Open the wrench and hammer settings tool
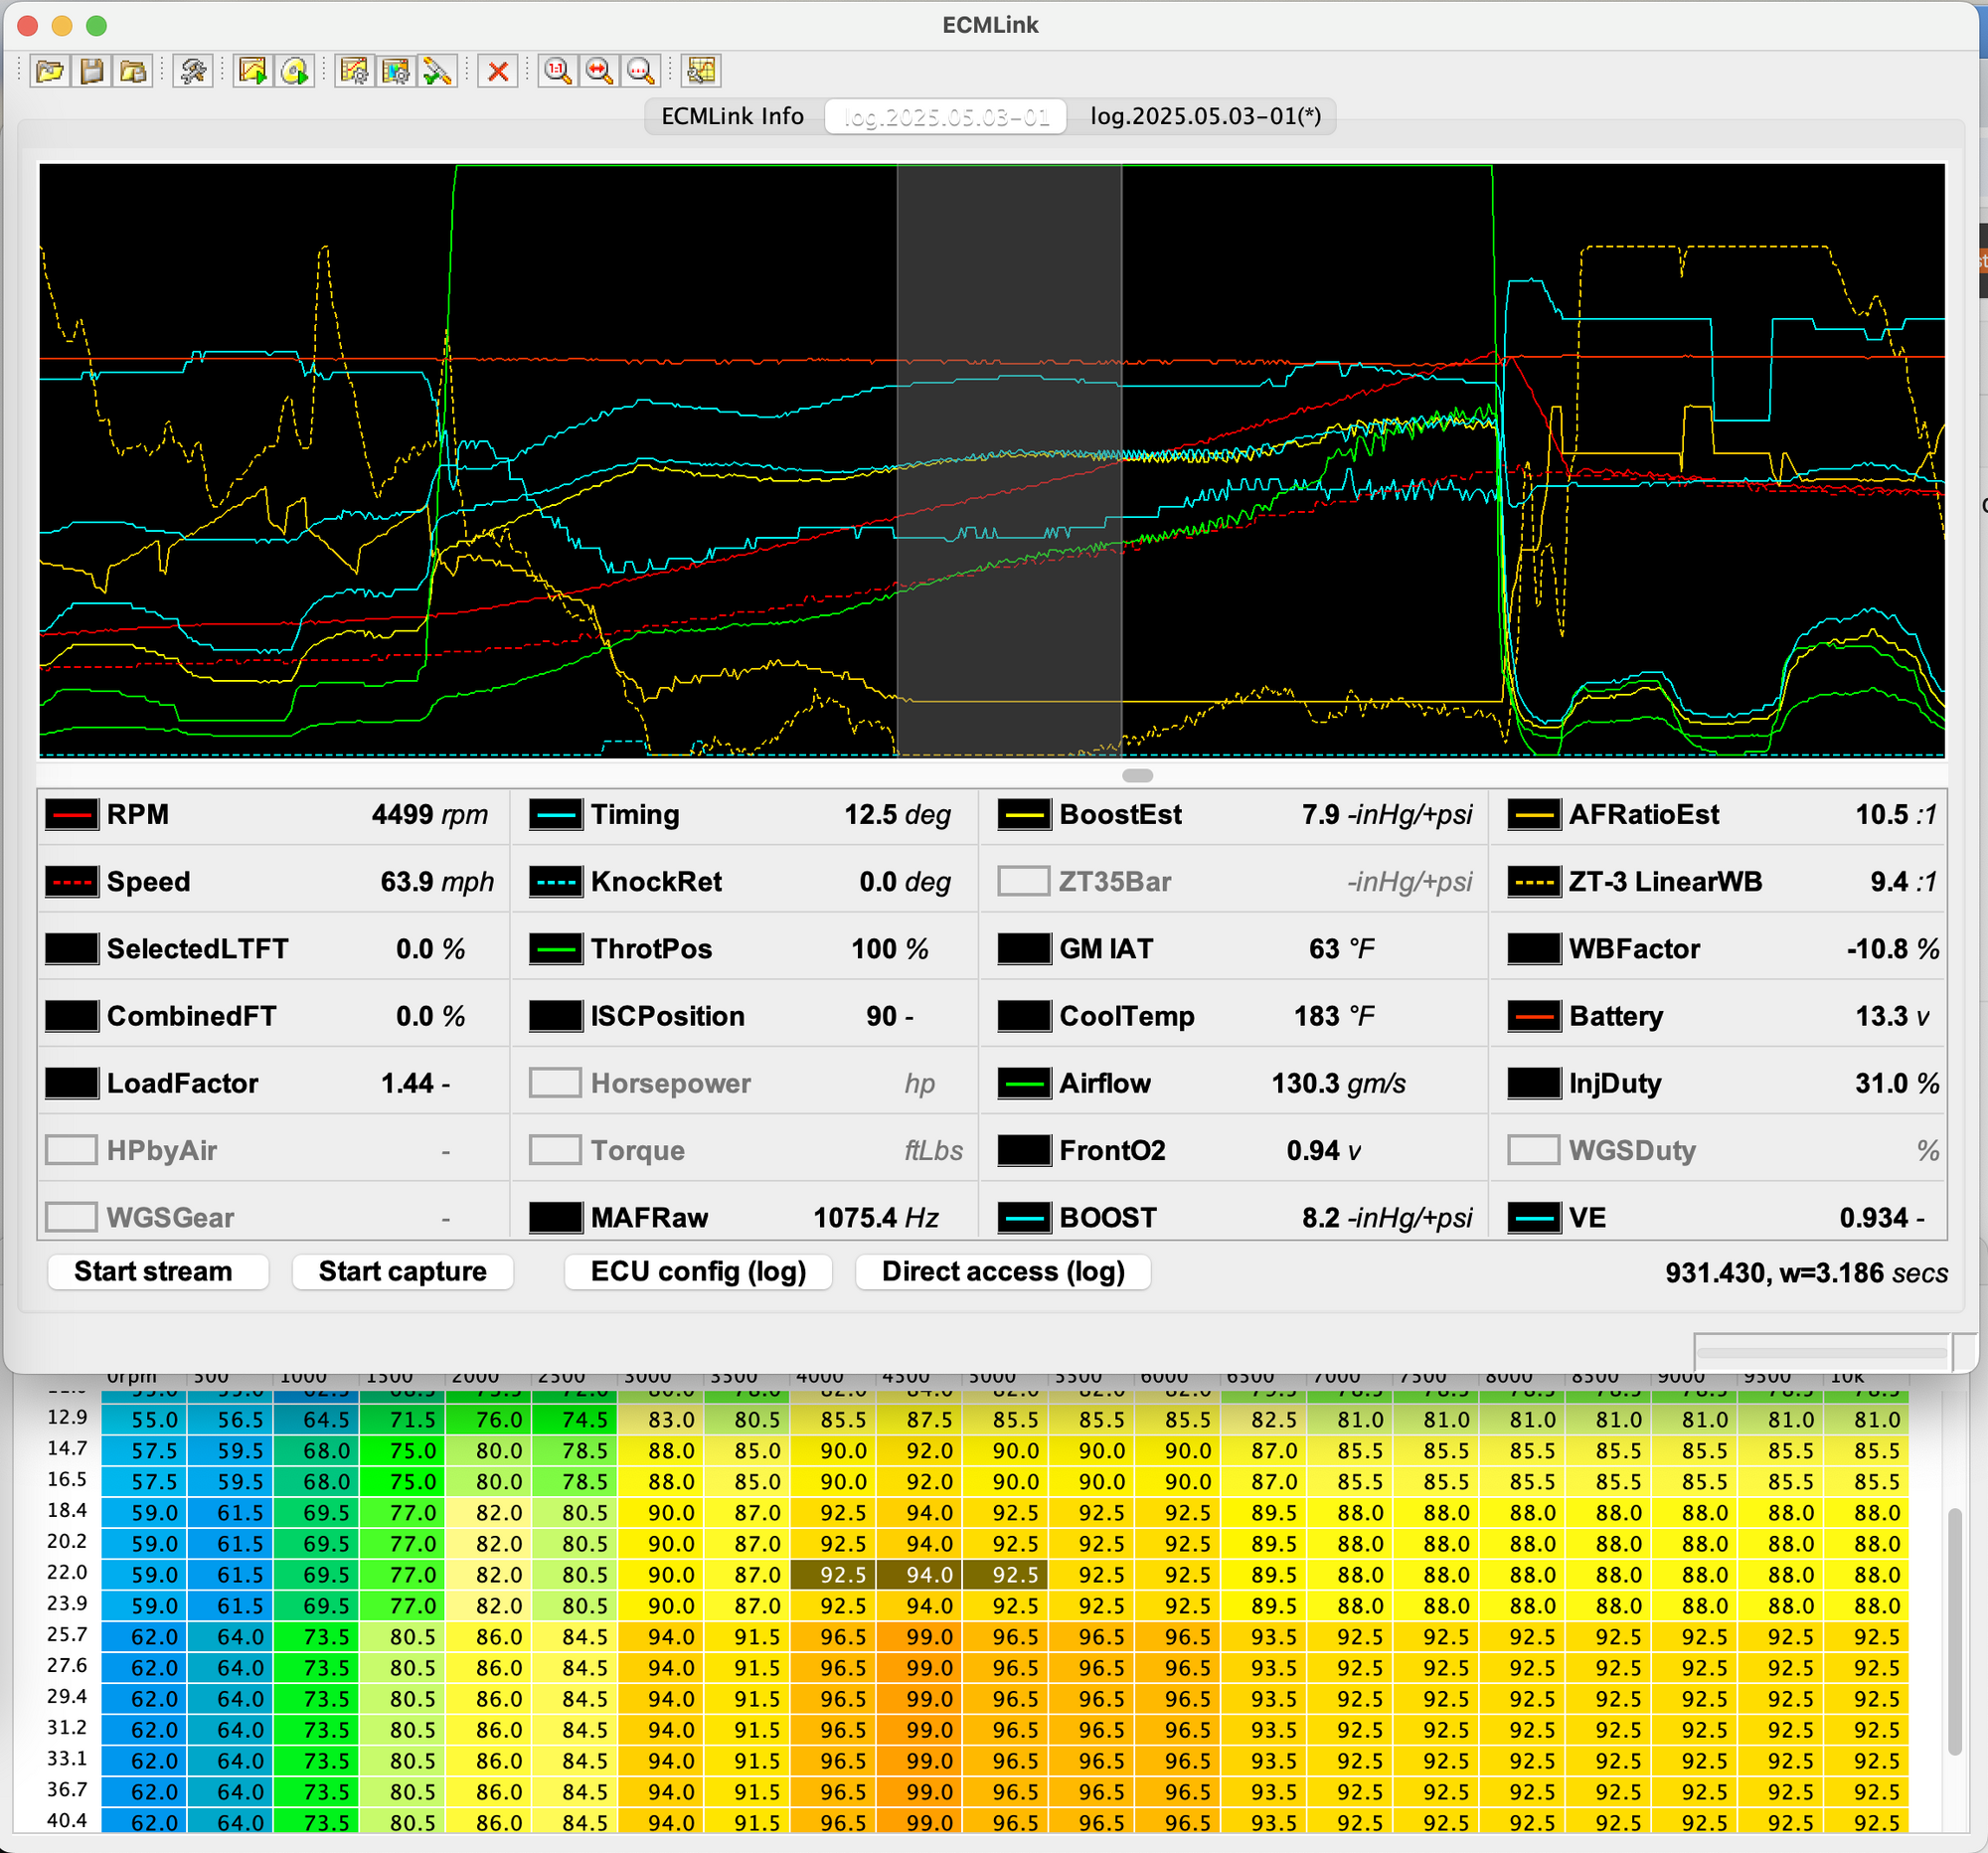This screenshot has height=1853, width=1988. (193, 71)
